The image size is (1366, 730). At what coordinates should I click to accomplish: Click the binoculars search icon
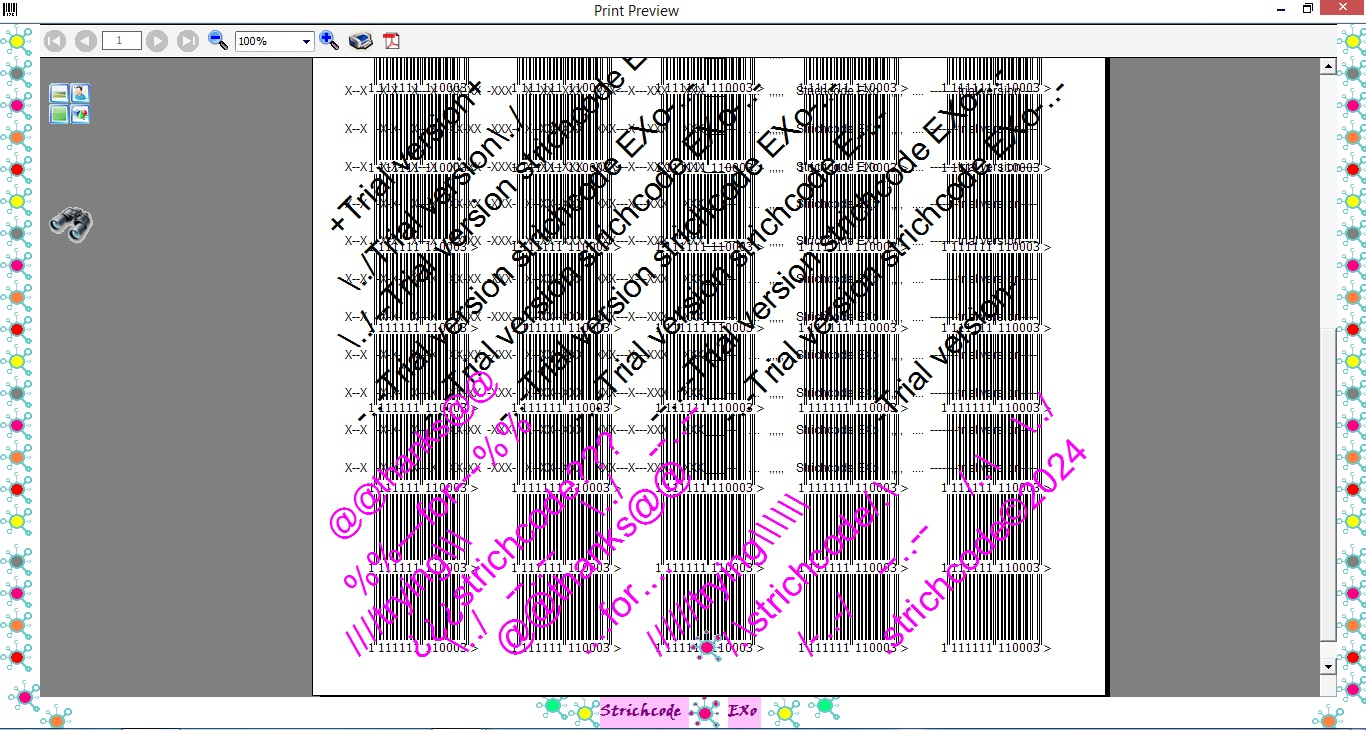(x=71, y=225)
